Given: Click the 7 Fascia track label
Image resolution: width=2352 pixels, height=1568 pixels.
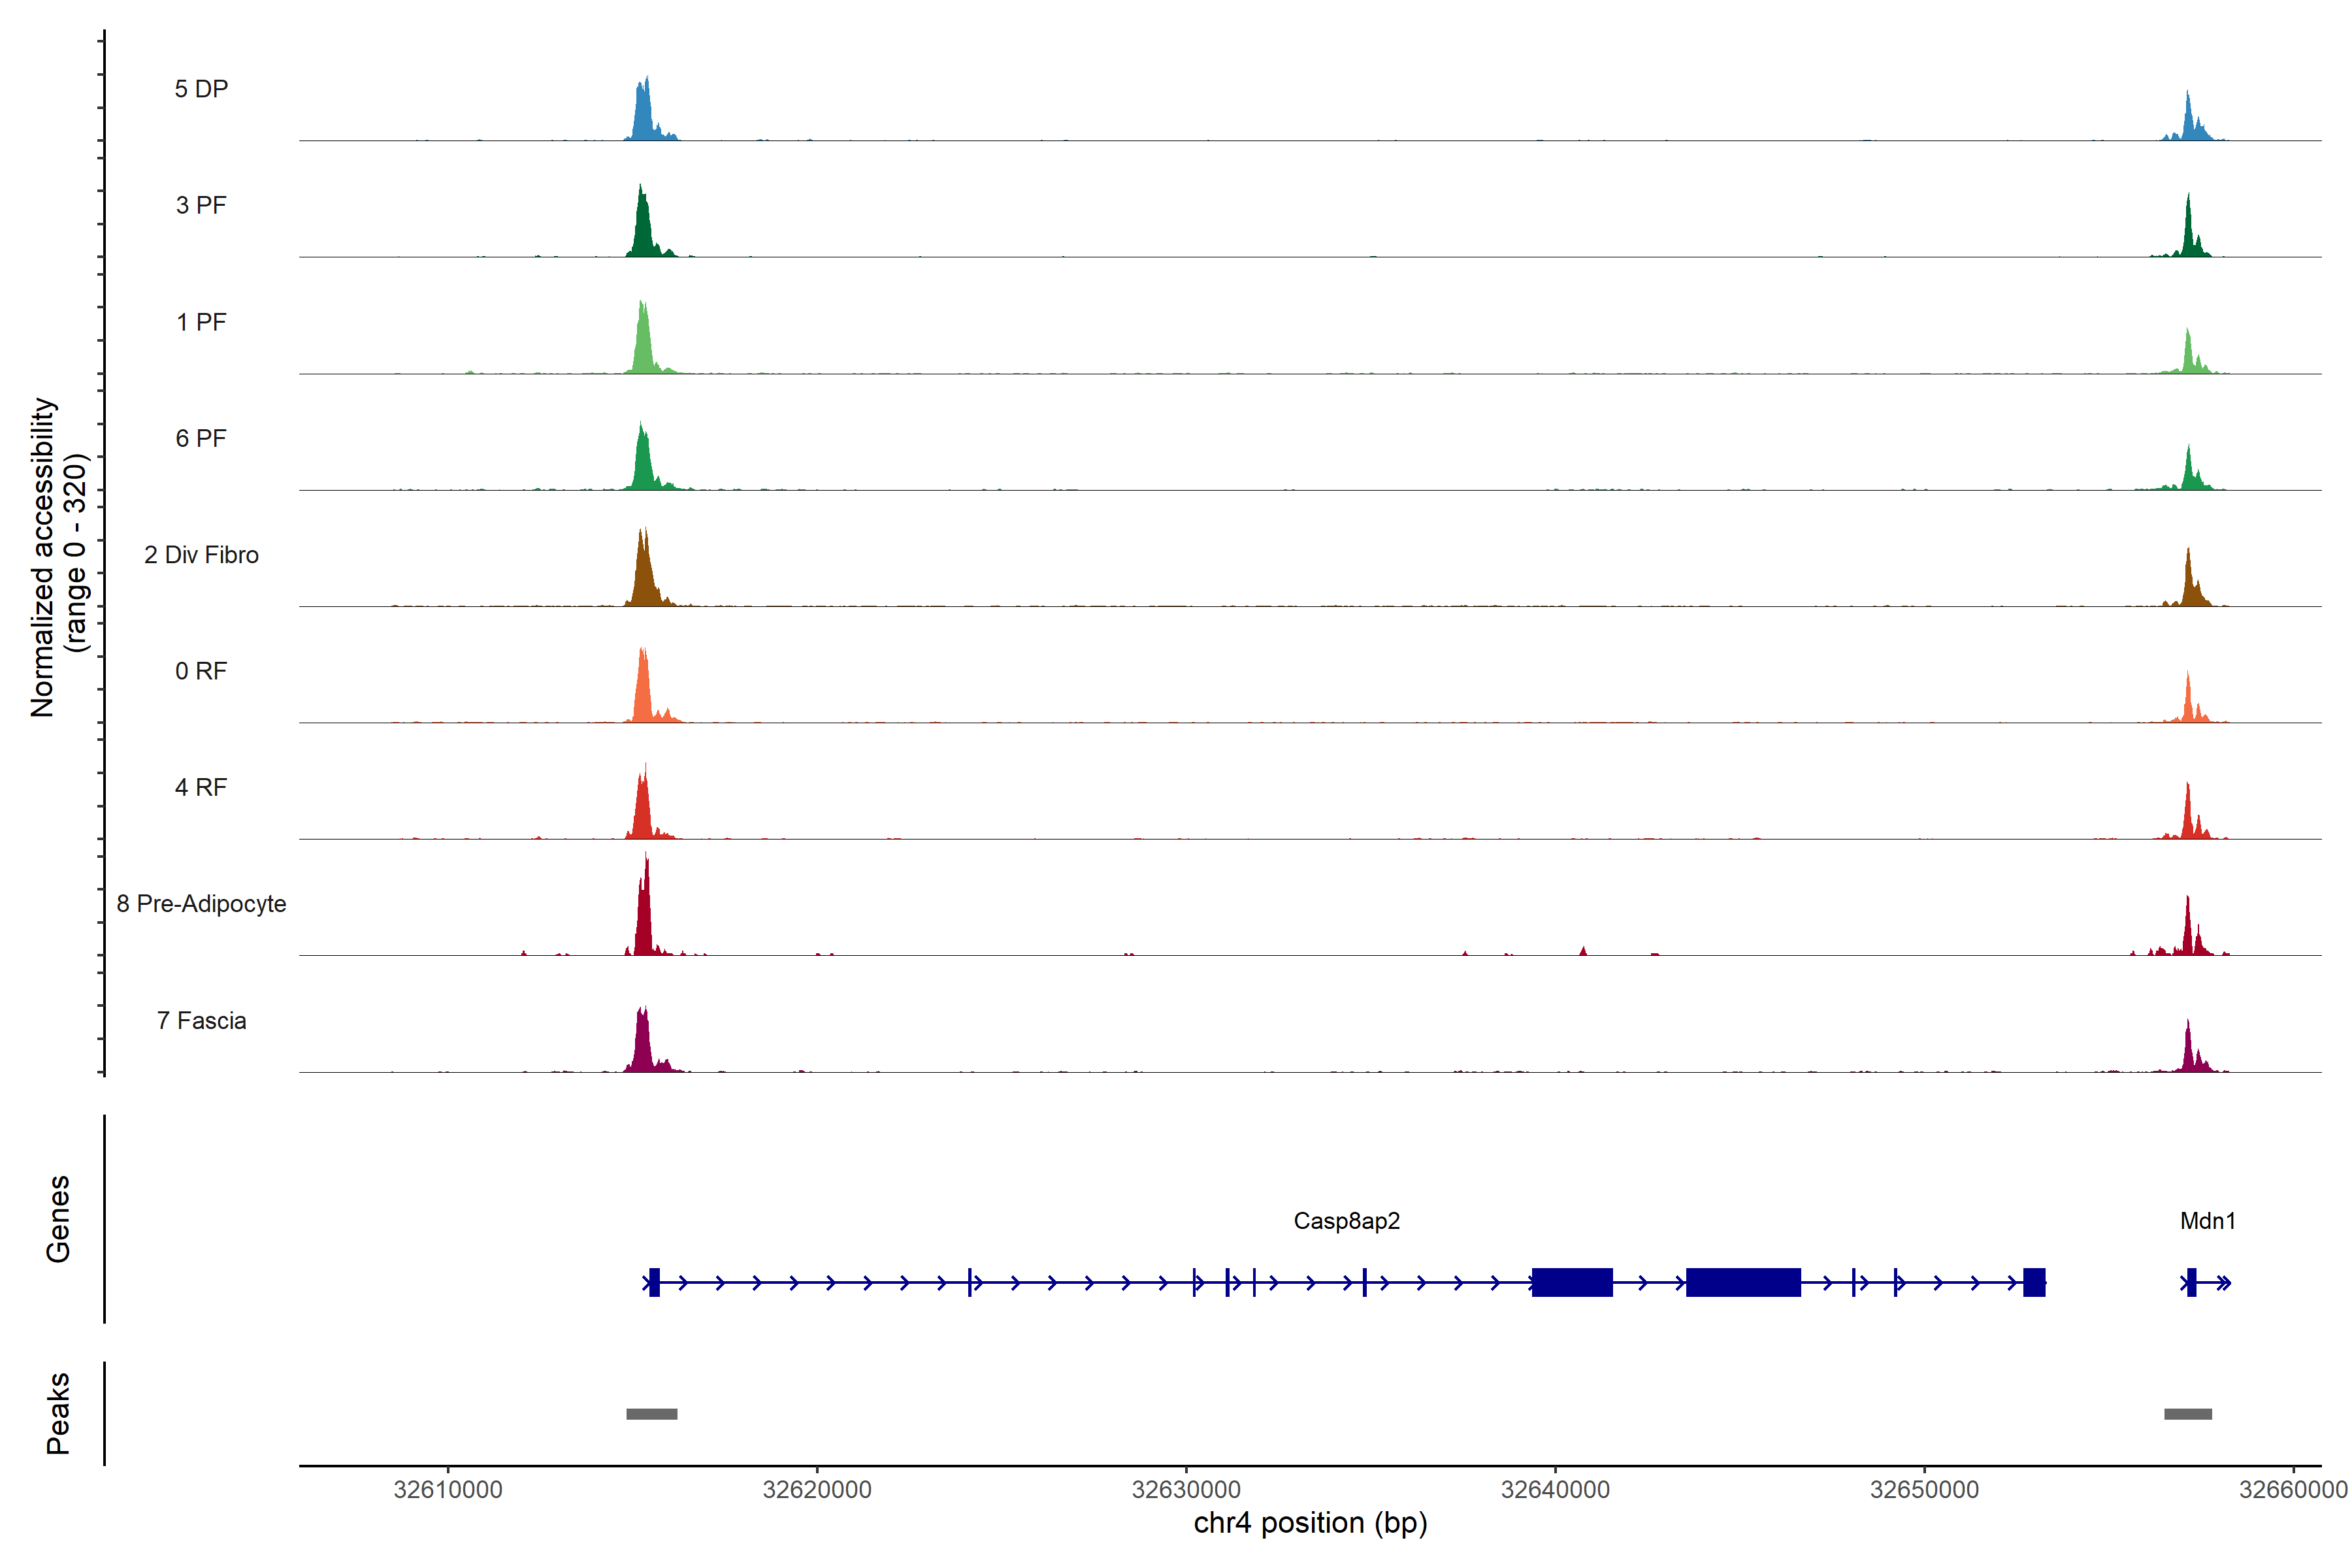Looking at the screenshot, I should coord(201,1021).
